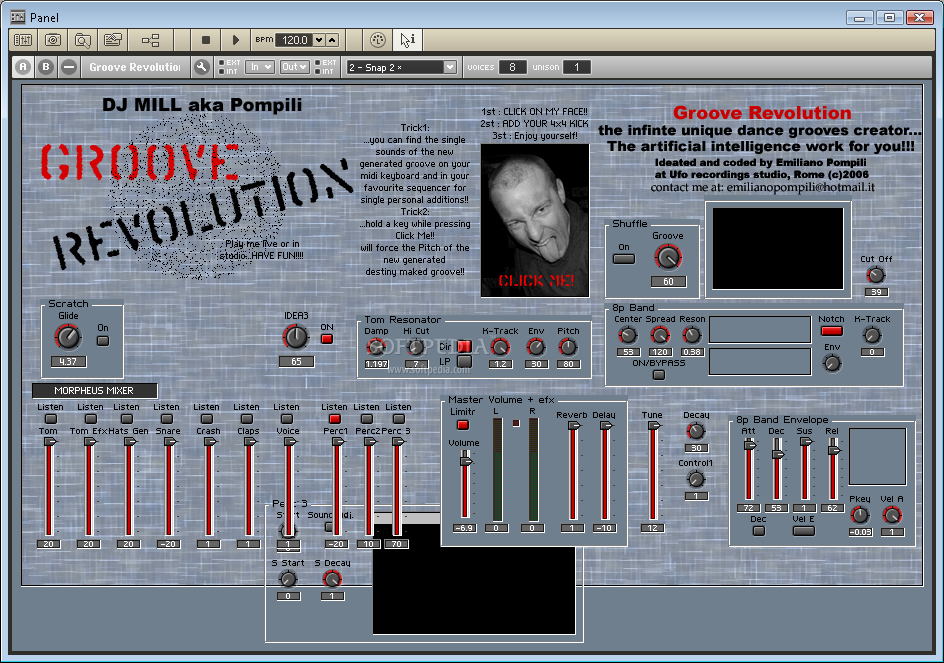Open the Out MIDI dropdown
944x663 pixels.
pyautogui.click(x=295, y=67)
